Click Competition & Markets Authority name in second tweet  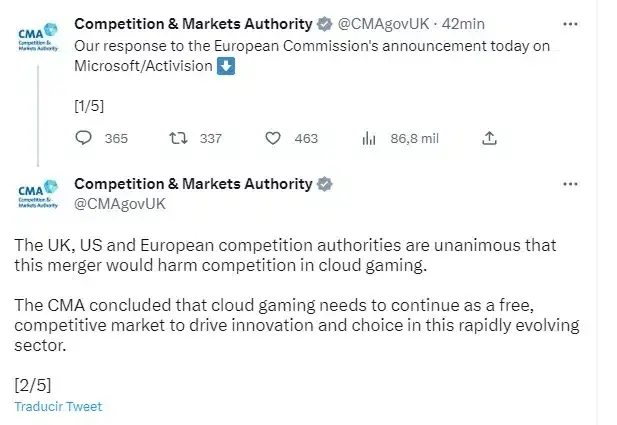tap(193, 184)
